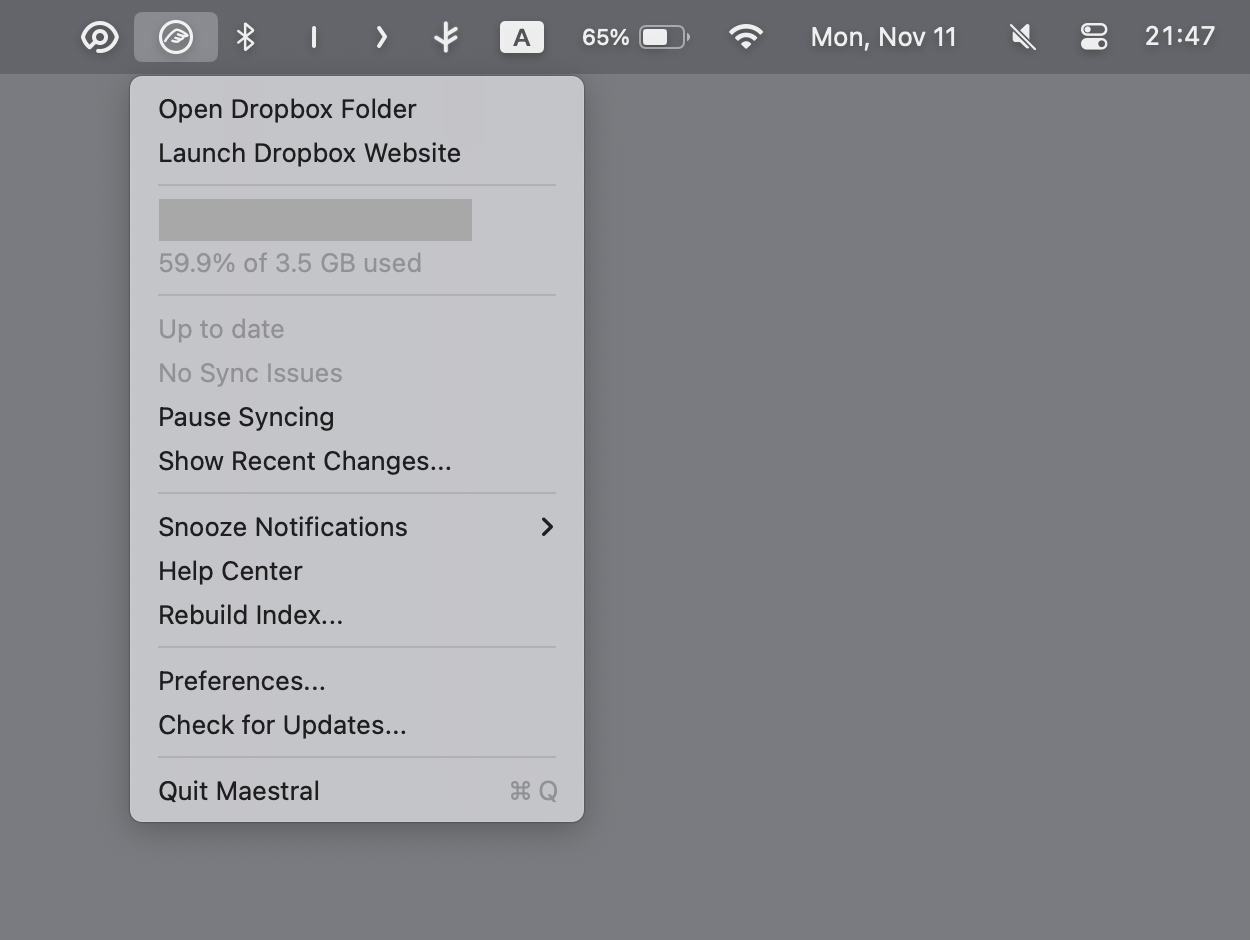Click the circular eye icon in menu bar
Screen dimensions: 1250x940
[x=99, y=37]
